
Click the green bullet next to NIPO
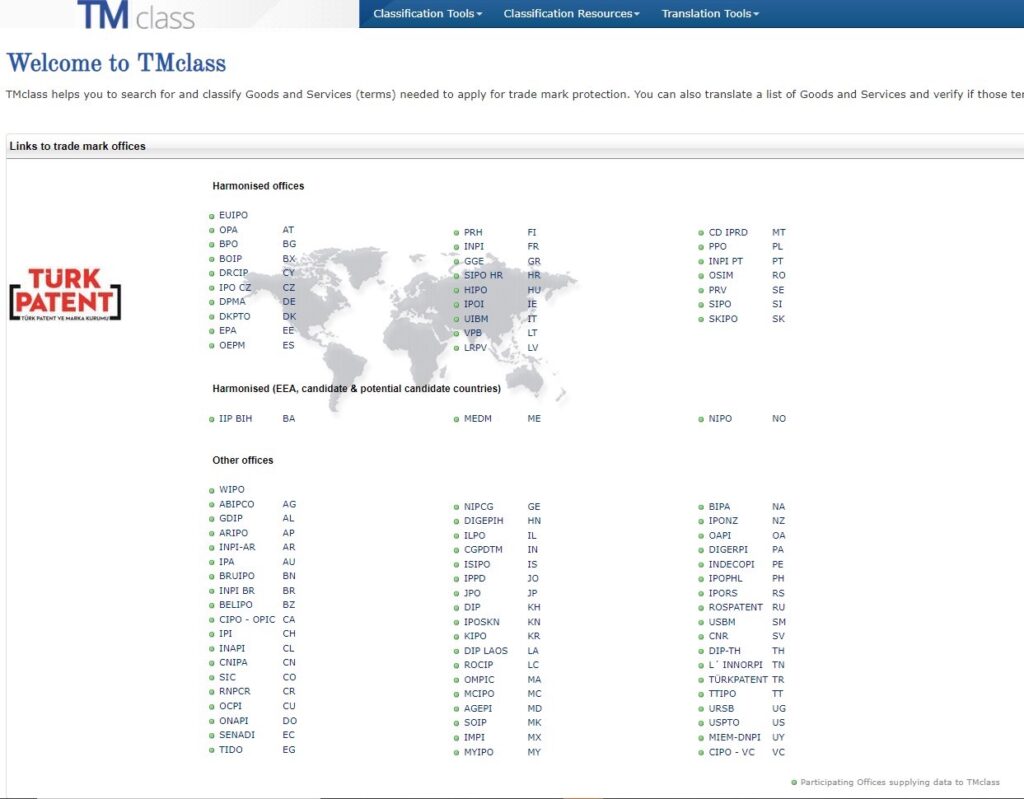(x=701, y=419)
